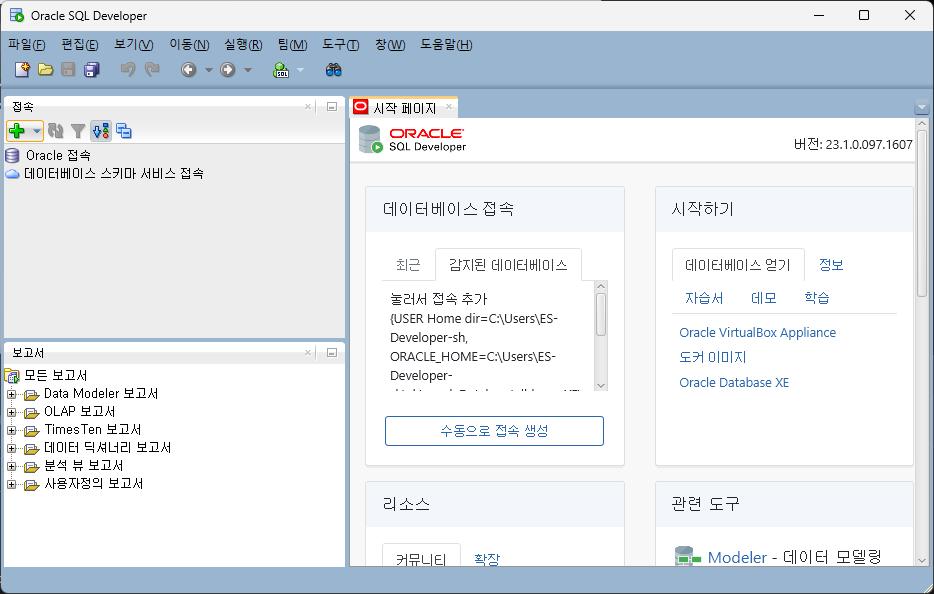
Task: Open the Forward button history dropdown
Action: point(248,70)
